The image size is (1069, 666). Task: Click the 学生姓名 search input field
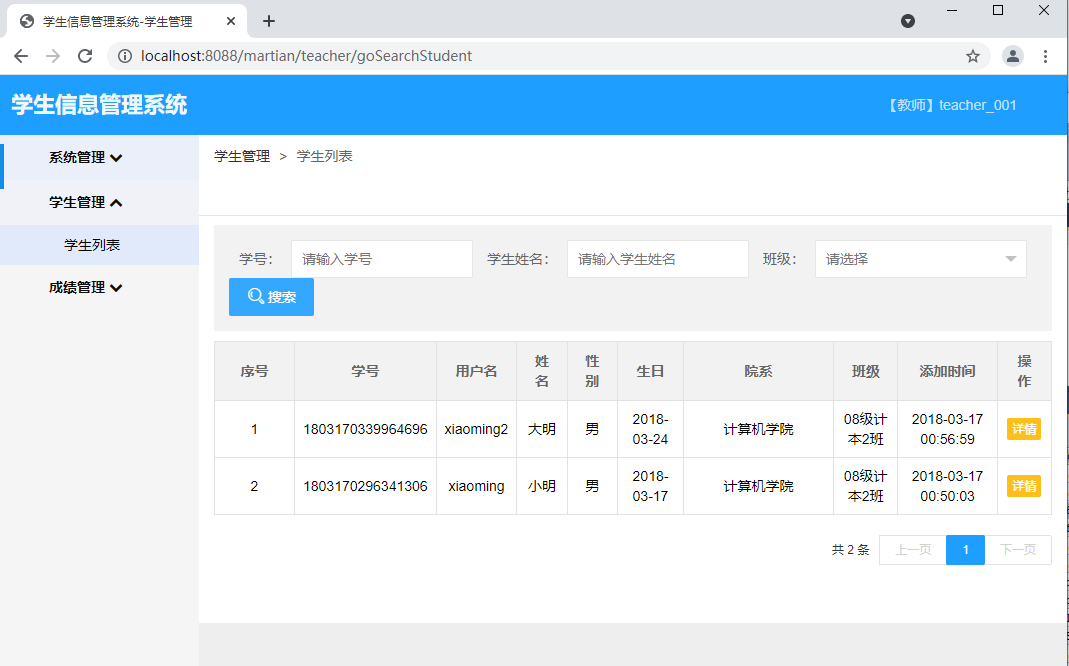click(x=657, y=259)
